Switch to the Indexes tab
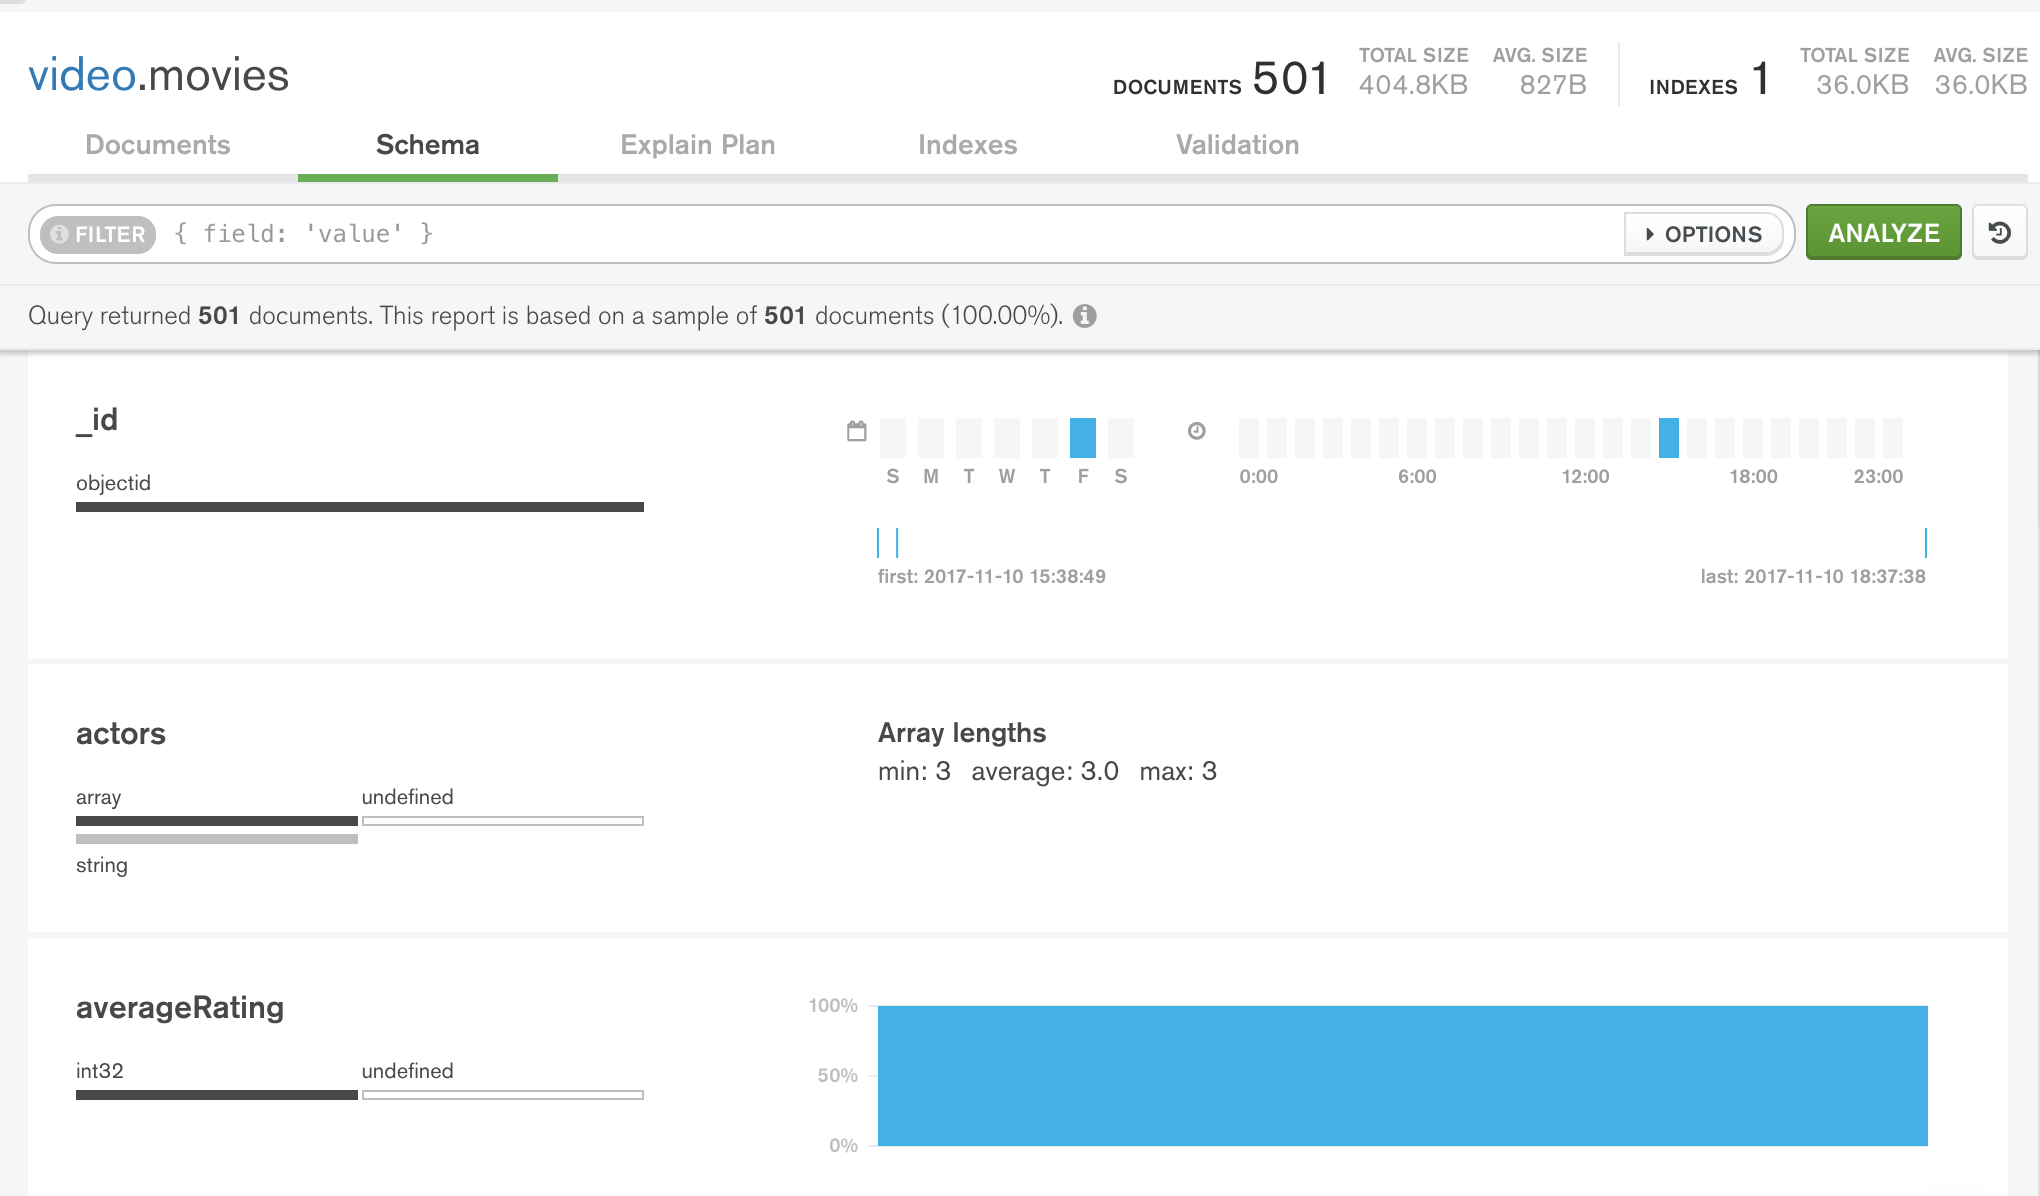This screenshot has height=1196, width=2040. [x=968, y=144]
